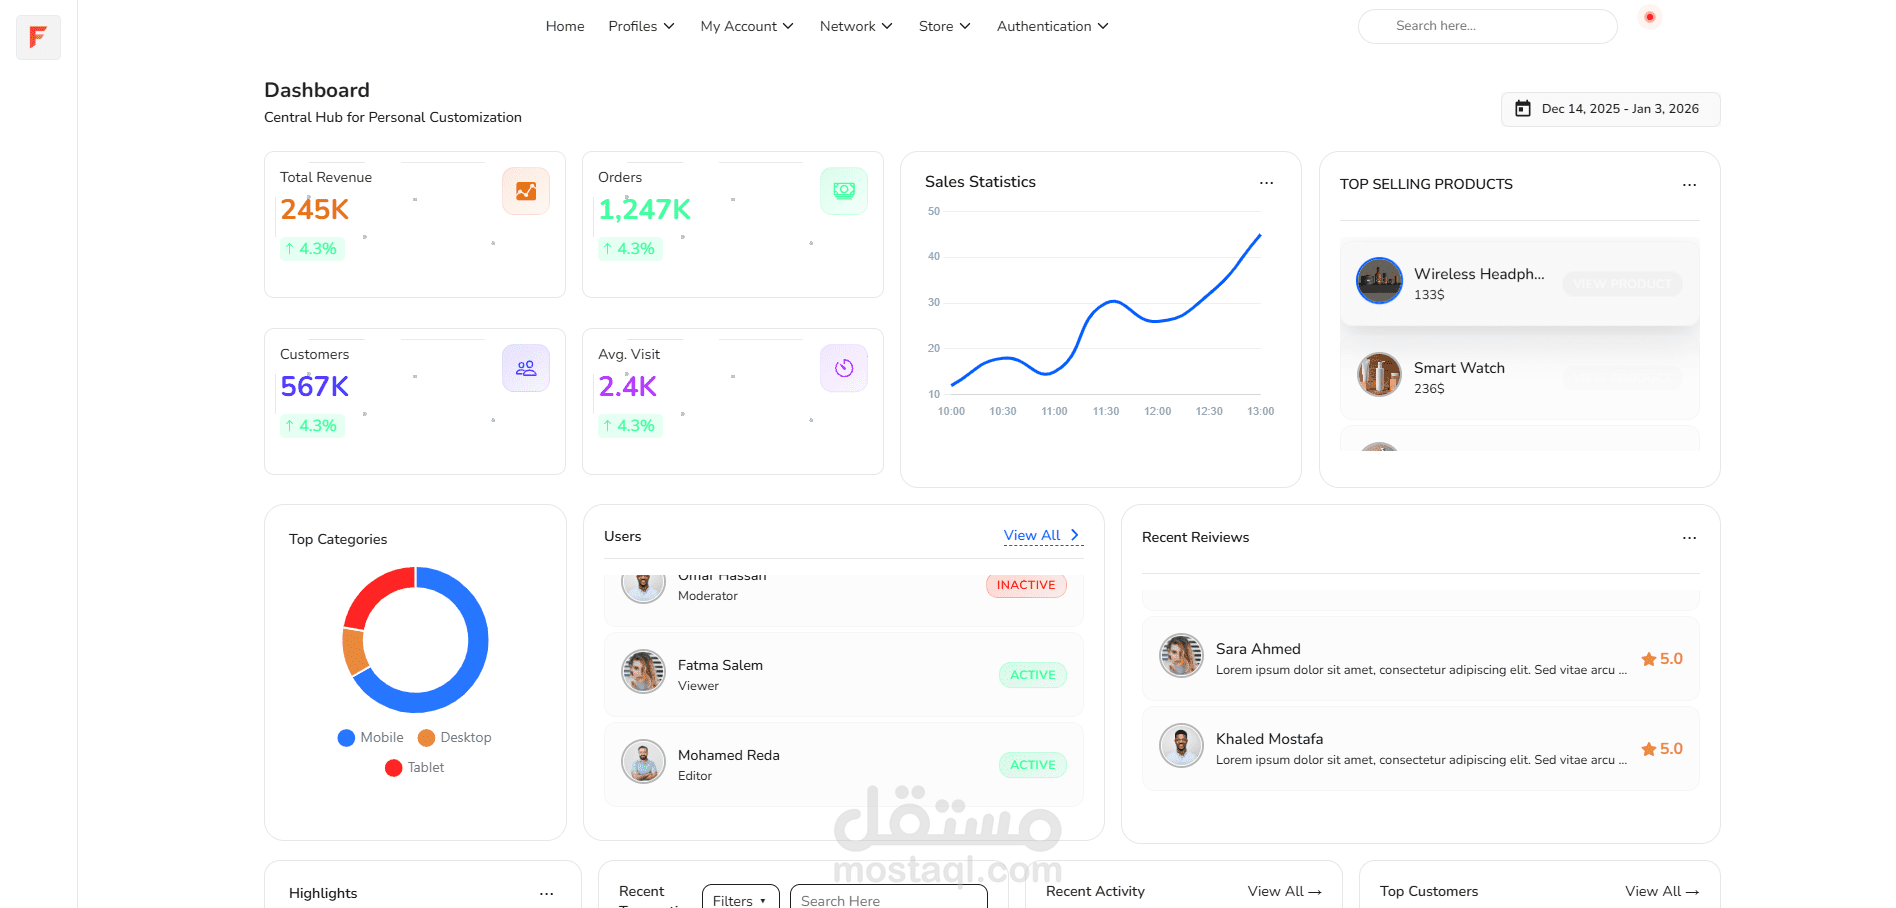Click the star rating on Sara Ahmed's review
1896x908 pixels.
[x=1662, y=659]
